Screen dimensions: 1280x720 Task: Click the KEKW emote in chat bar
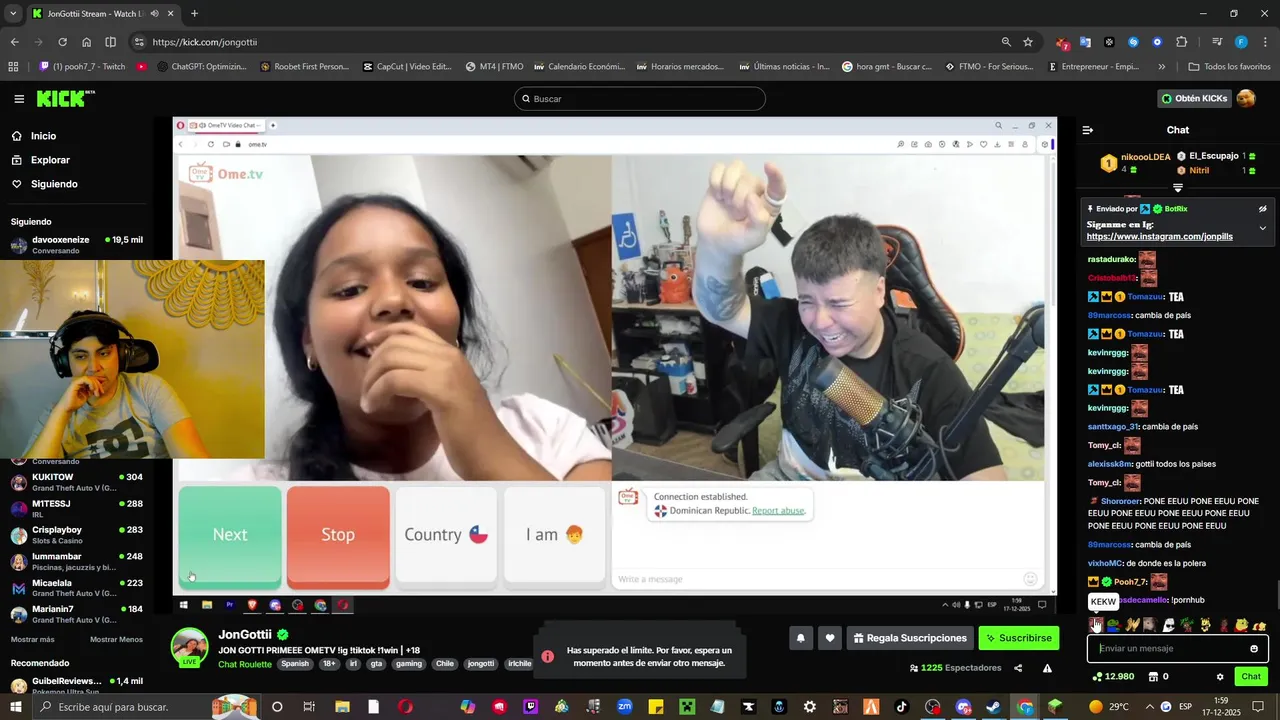(1096, 625)
